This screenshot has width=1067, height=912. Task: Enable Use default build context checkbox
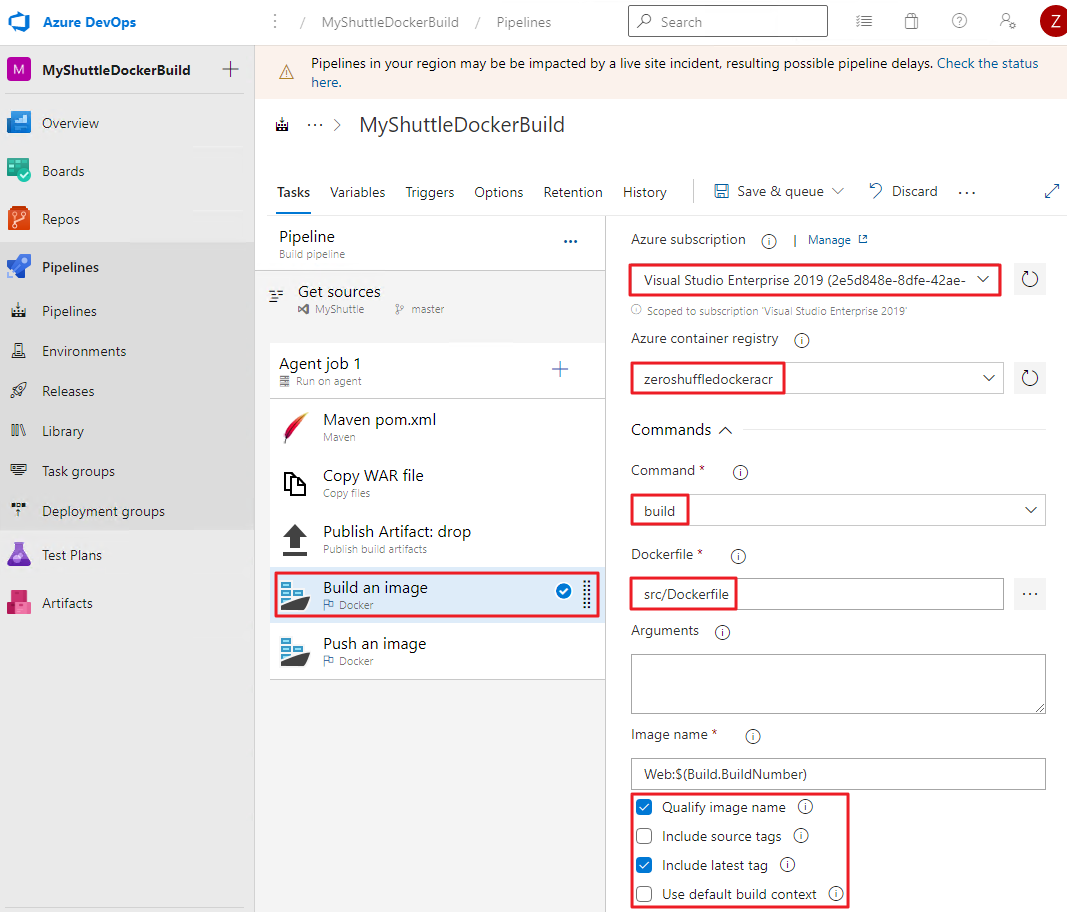[x=644, y=894]
